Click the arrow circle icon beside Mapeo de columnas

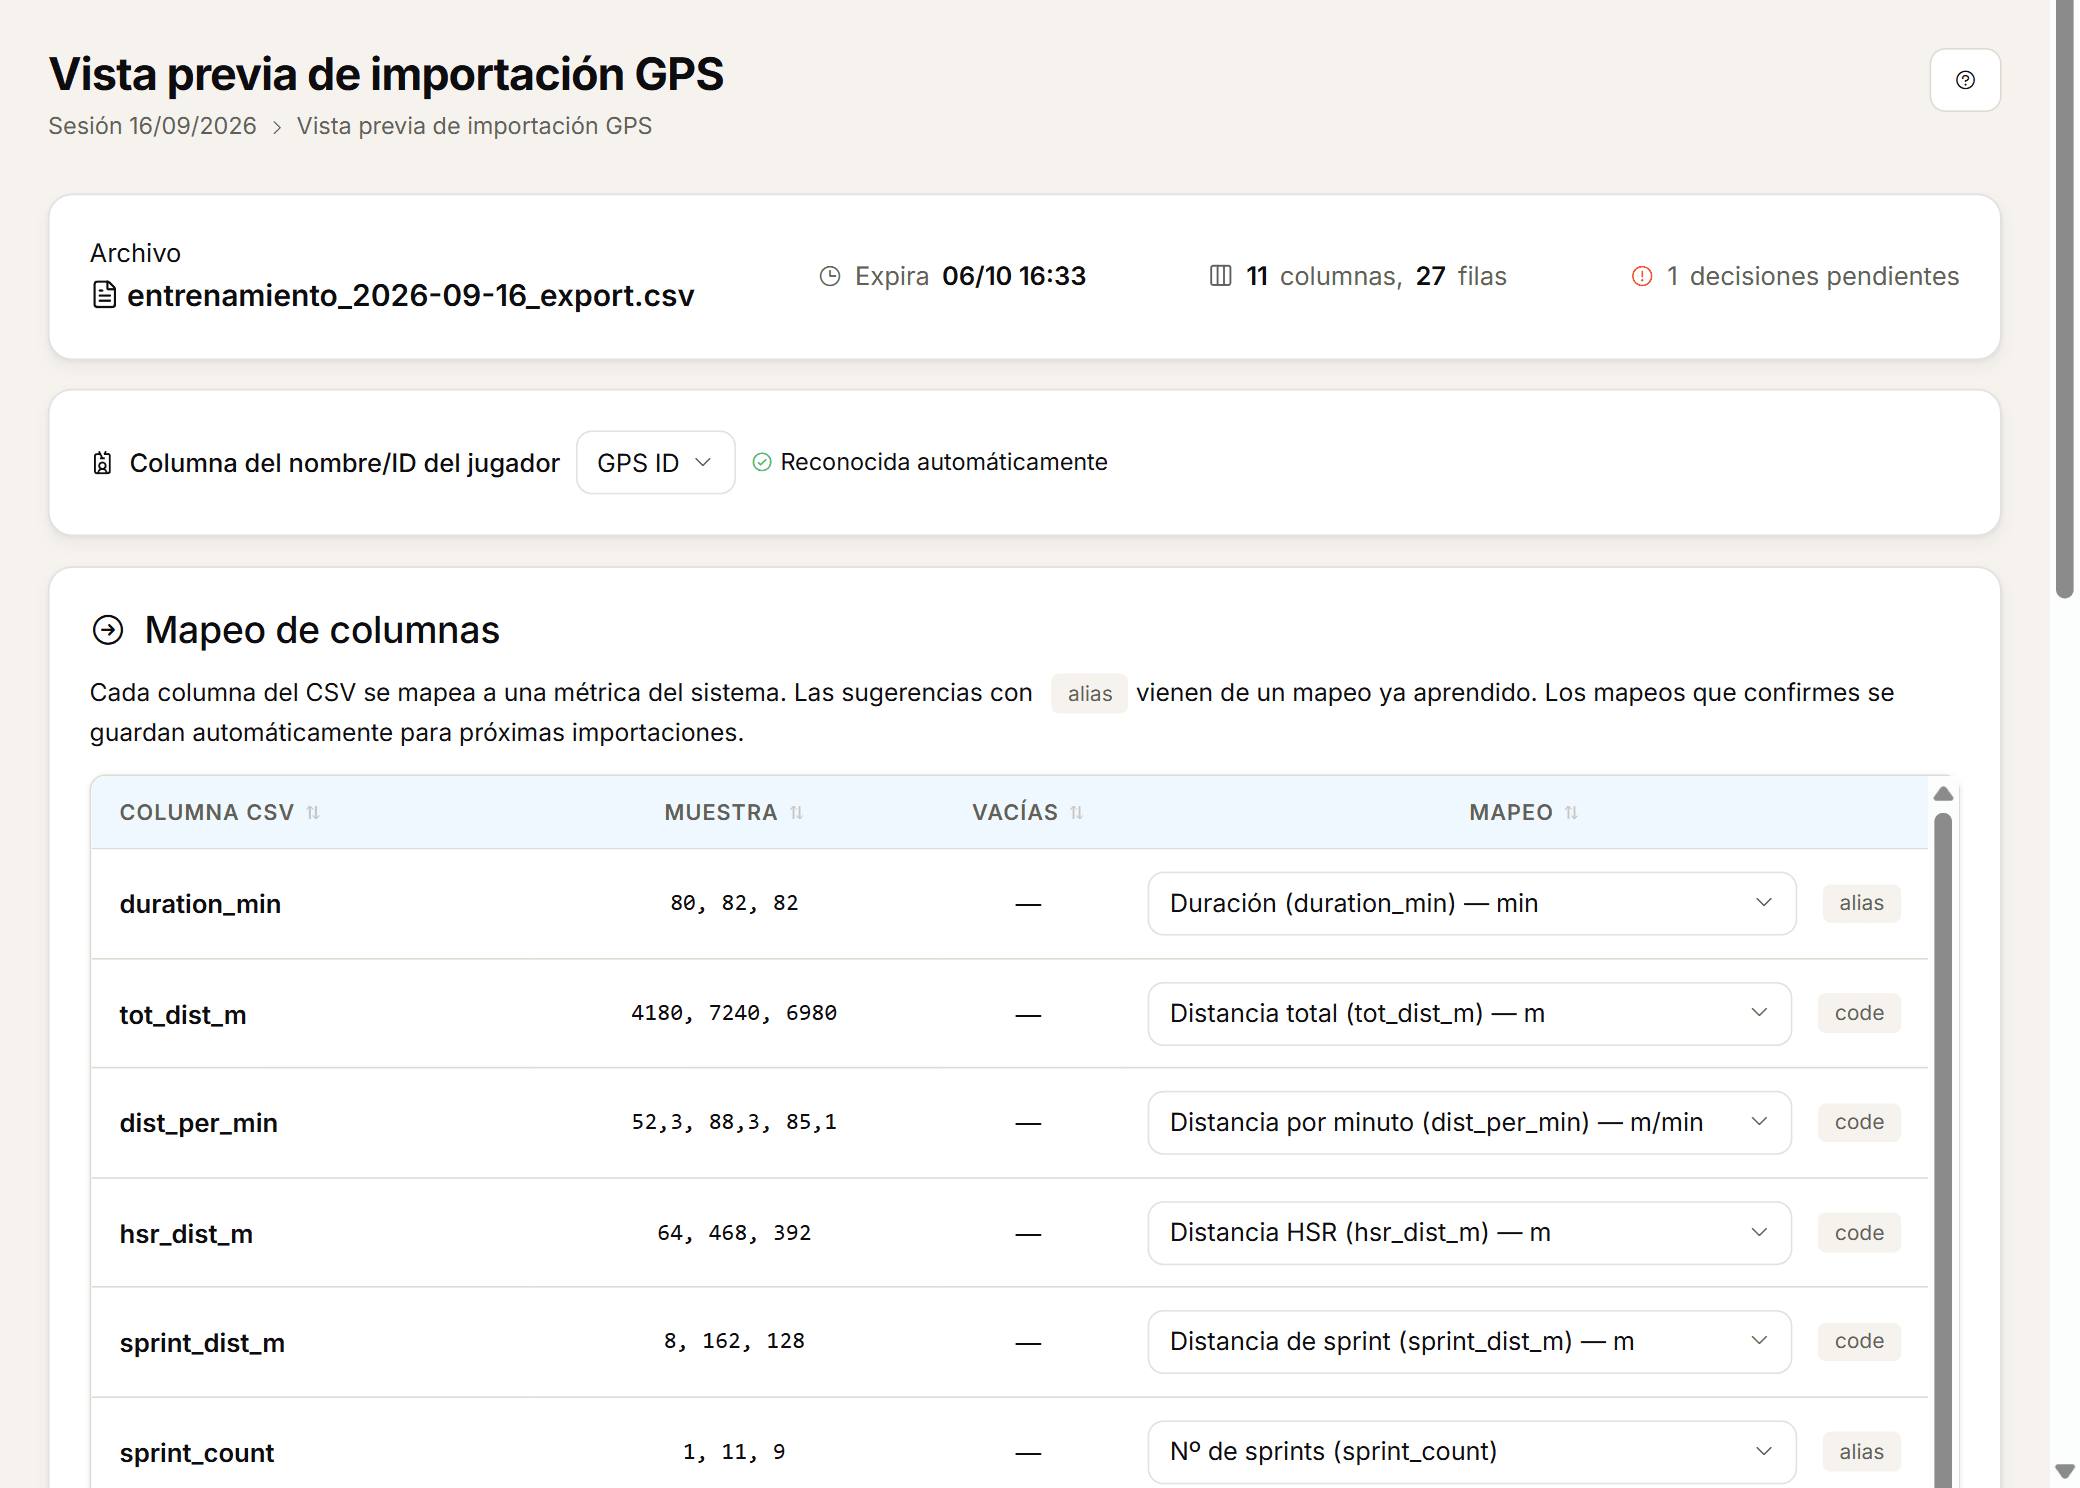coord(108,630)
